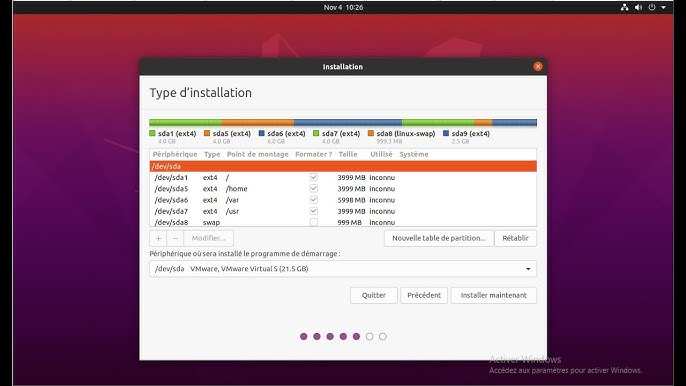Close the Installation window

[x=538, y=67]
